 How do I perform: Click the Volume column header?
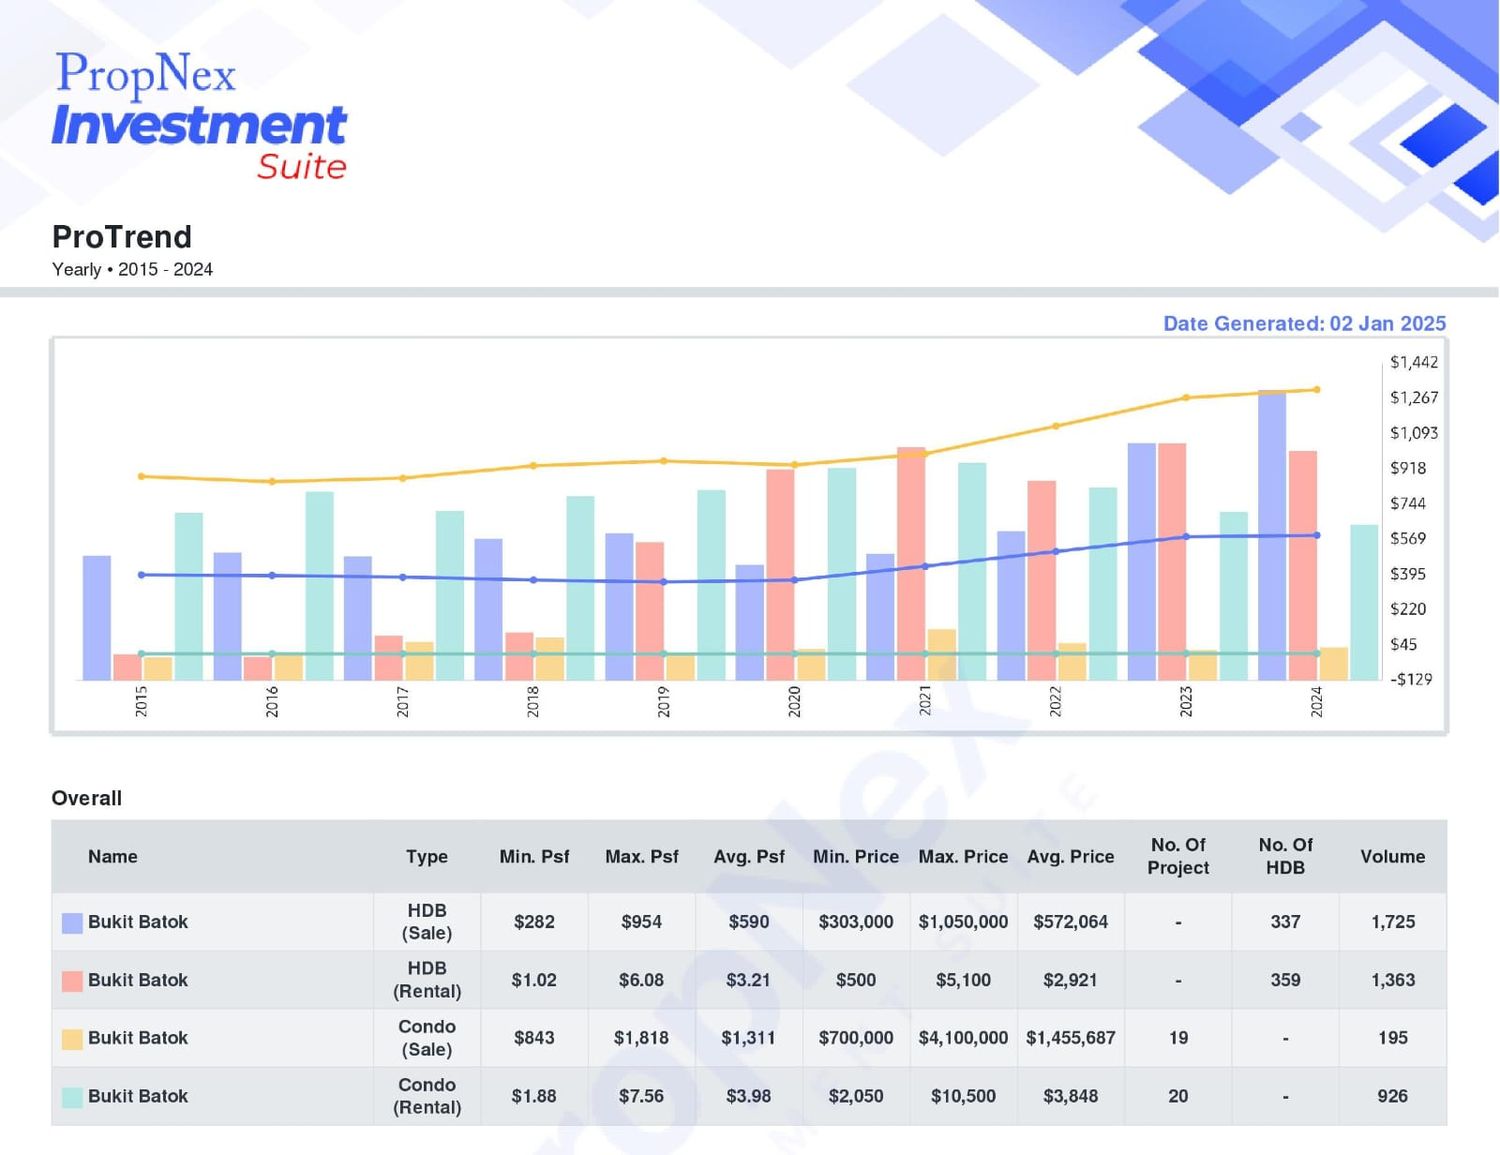click(1393, 857)
